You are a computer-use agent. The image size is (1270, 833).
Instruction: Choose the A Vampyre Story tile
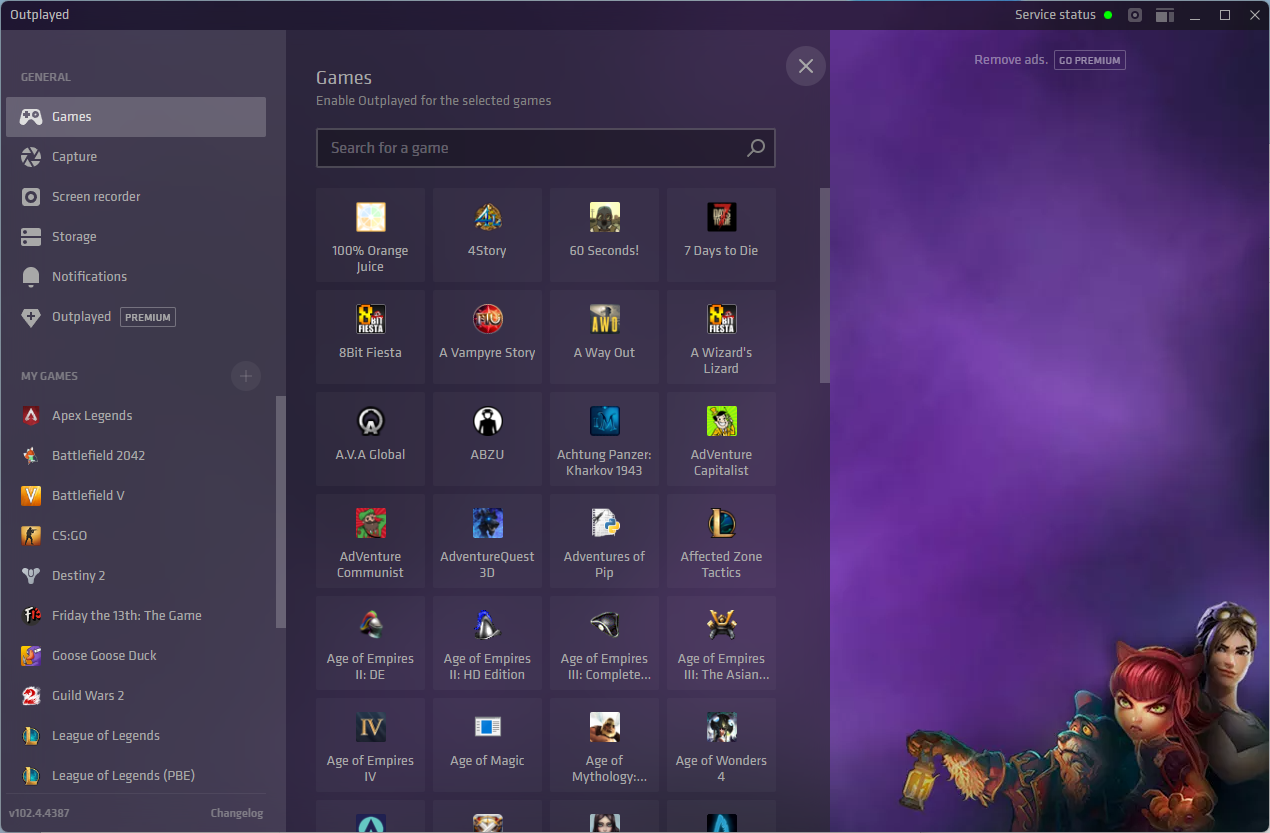pos(487,337)
